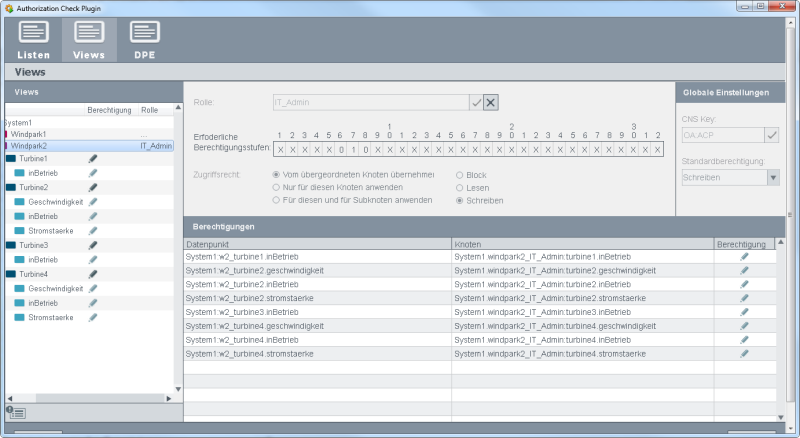
Task: Click checkmark icon next to IT_Admin role
Action: point(476,102)
